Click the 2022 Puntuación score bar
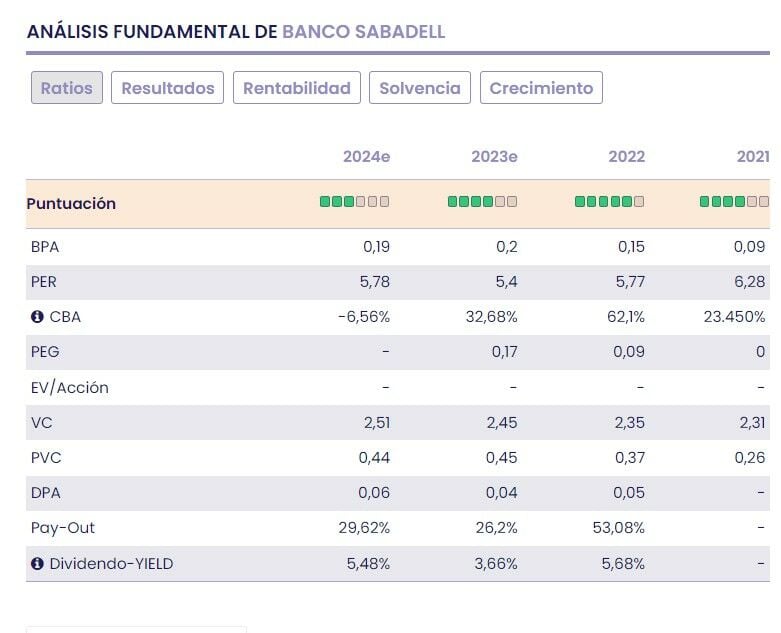Image resolution: width=781 pixels, height=633 pixels. click(609, 202)
